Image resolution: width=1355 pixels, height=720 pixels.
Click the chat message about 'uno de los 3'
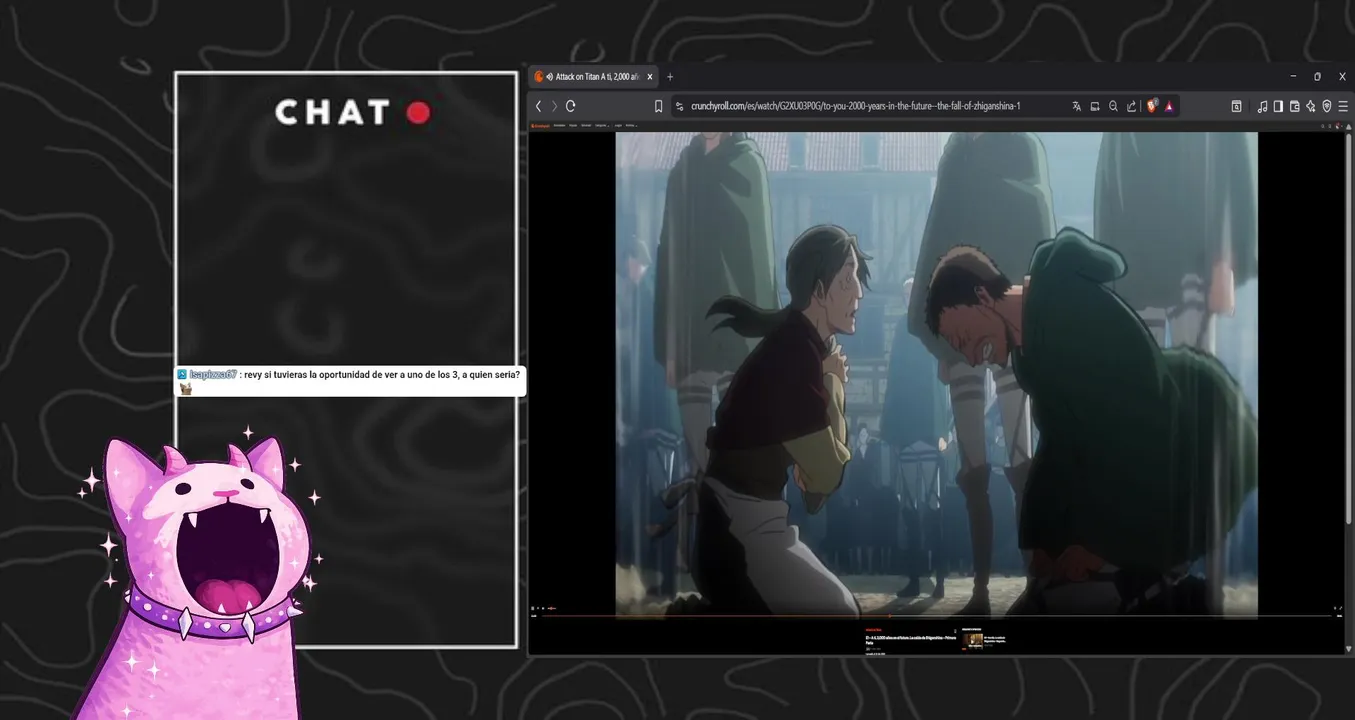click(x=350, y=381)
